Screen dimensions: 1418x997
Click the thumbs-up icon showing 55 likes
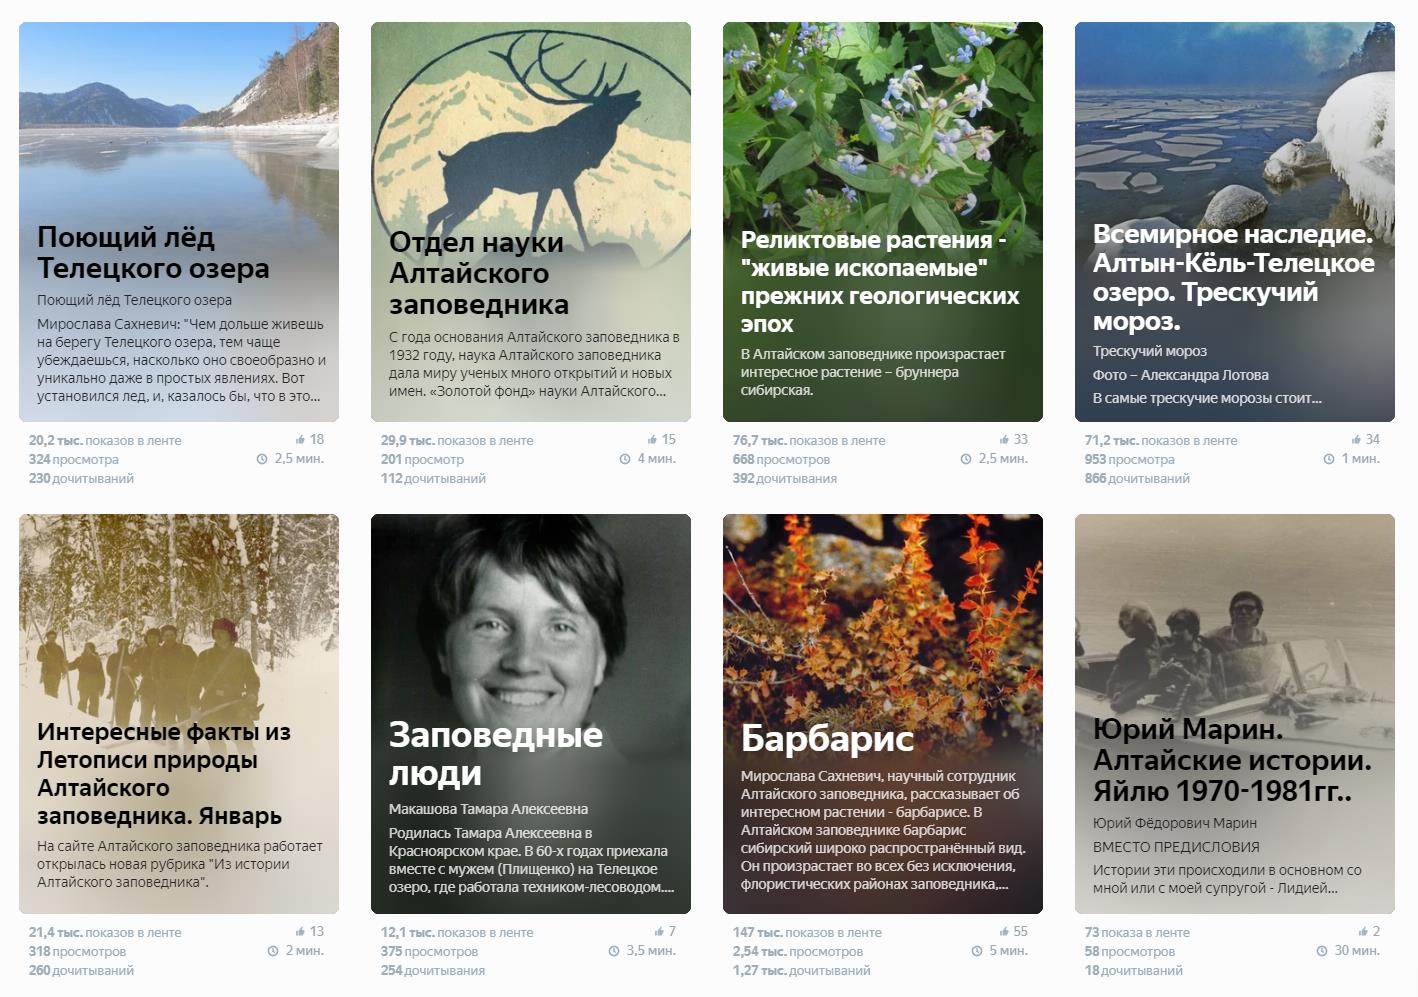coord(1004,931)
